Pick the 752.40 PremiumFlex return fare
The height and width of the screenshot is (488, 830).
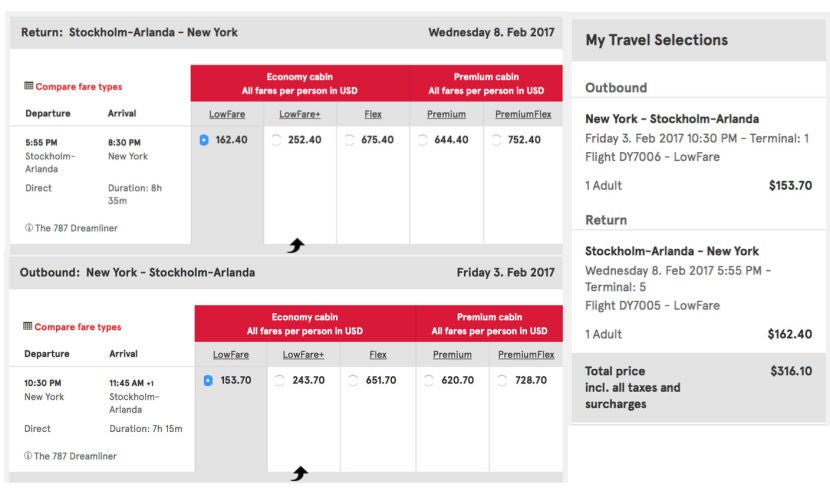tap(496, 140)
